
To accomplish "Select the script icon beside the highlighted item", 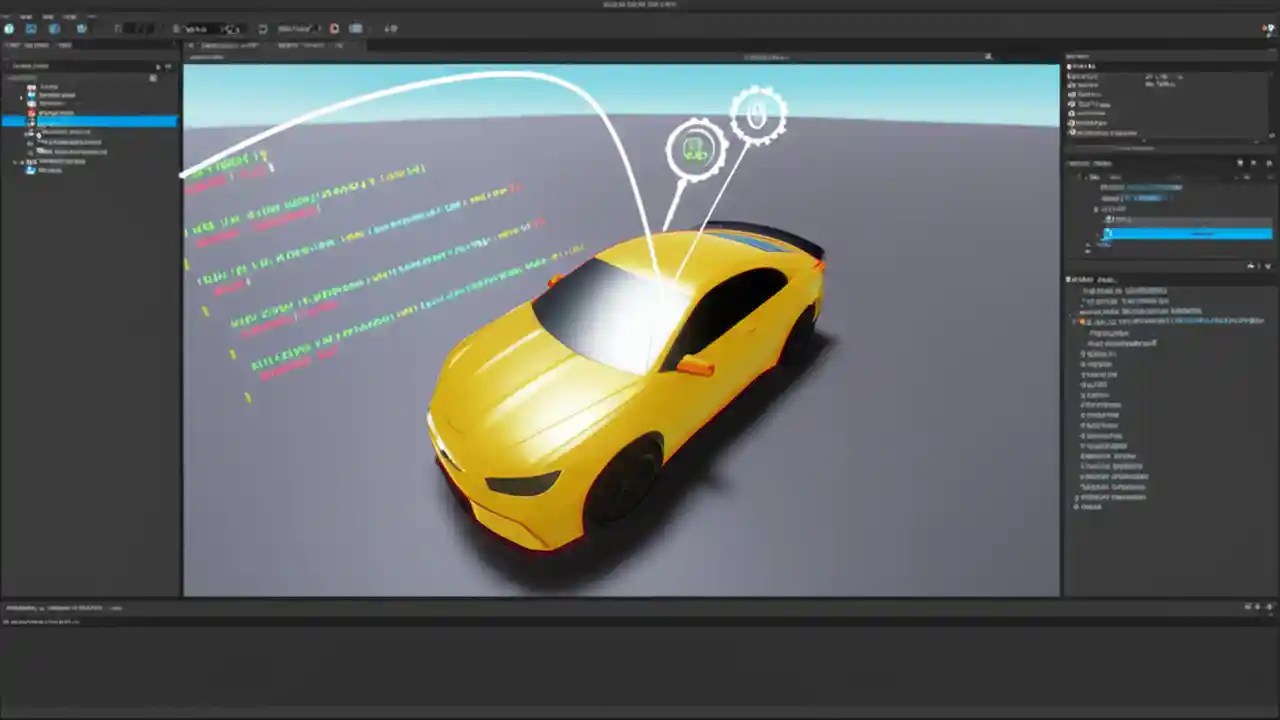I will click(32, 122).
